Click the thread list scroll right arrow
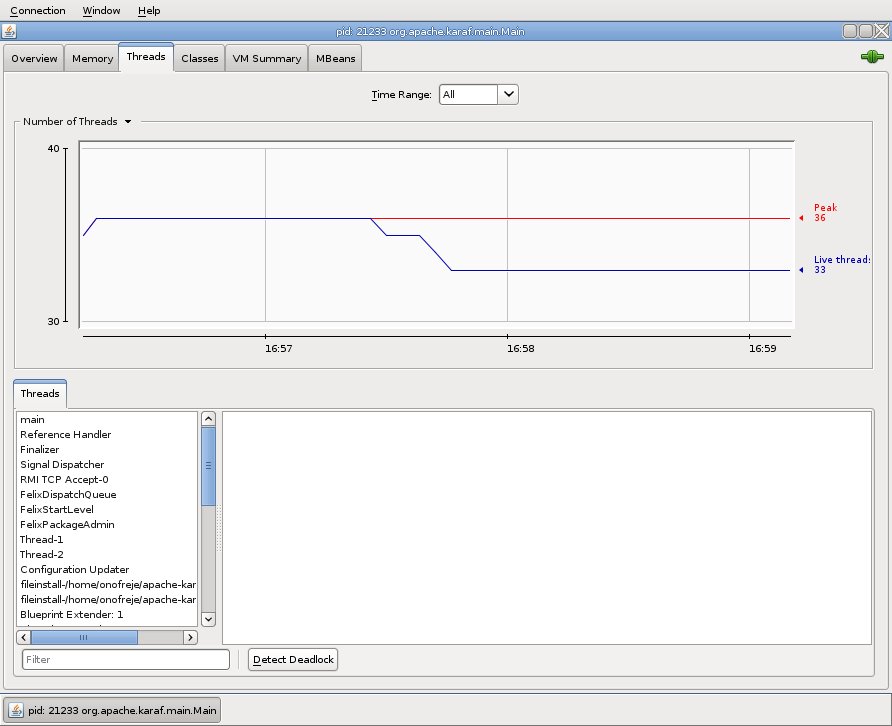The height and width of the screenshot is (726, 892). (190, 637)
